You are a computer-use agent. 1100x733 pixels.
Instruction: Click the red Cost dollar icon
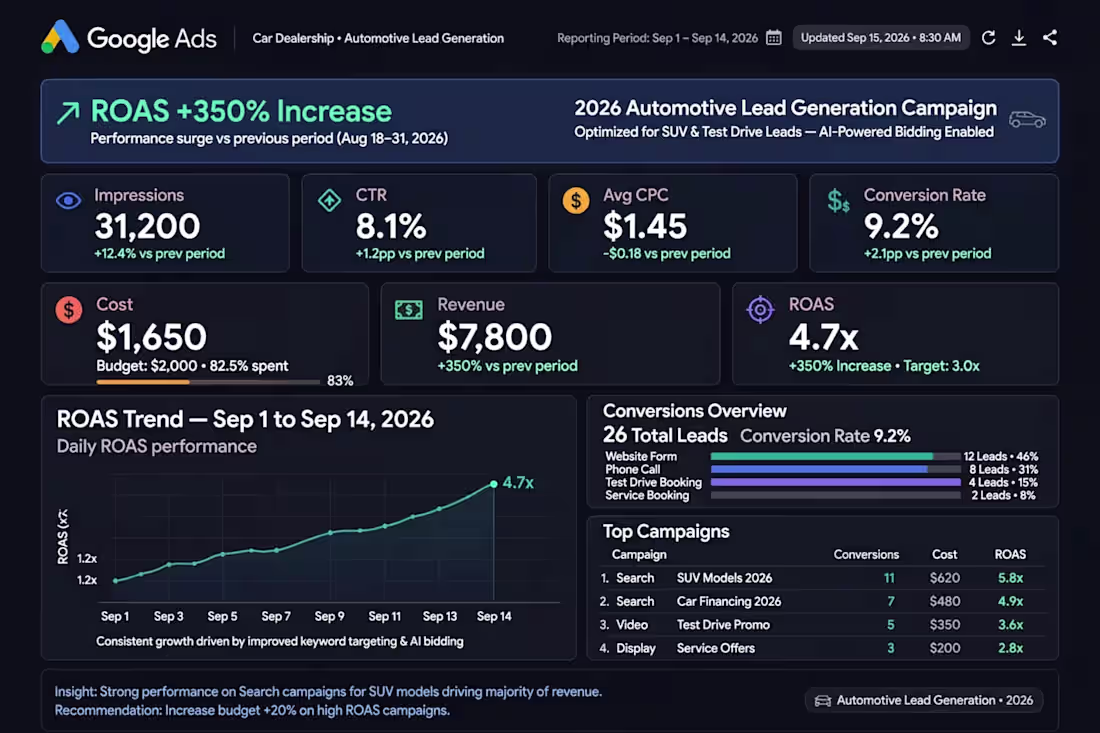[x=69, y=310]
